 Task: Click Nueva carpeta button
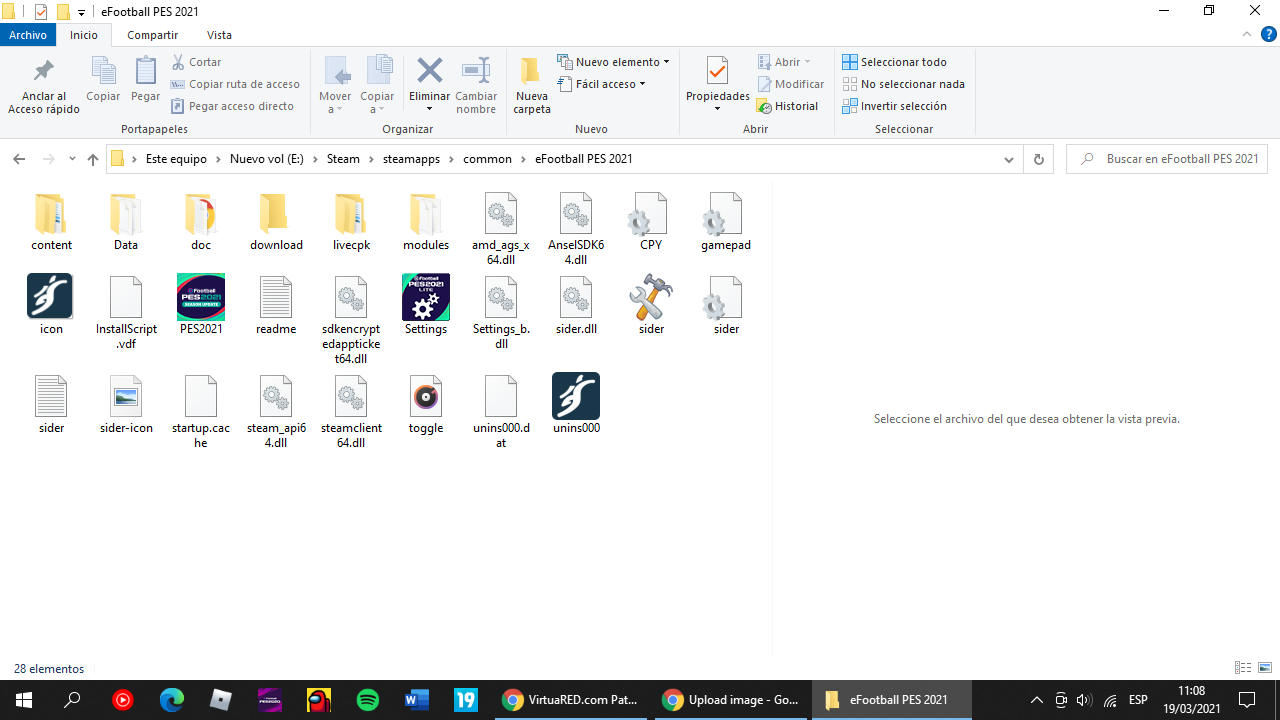pos(532,84)
